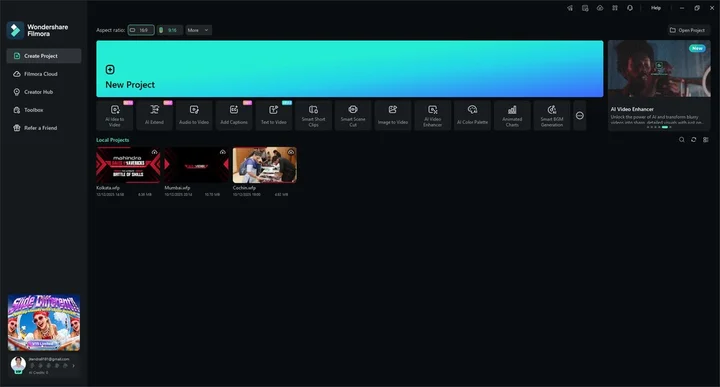Click the Kolkata.wfp file name
720x387 pixels.
108,188
